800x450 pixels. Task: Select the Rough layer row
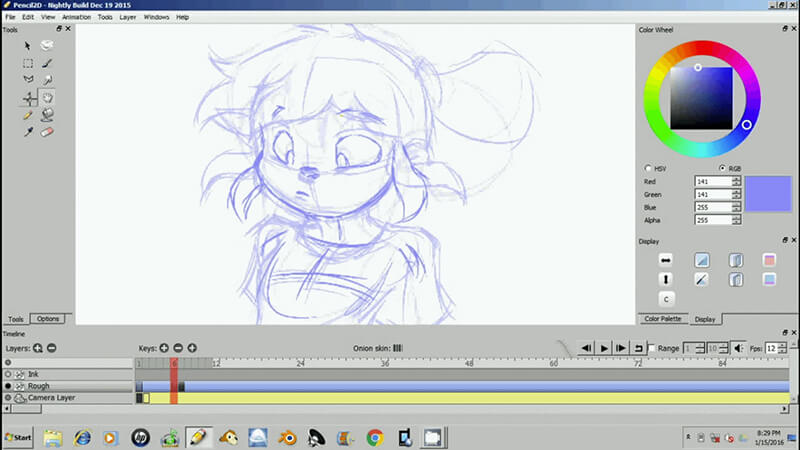(67, 386)
